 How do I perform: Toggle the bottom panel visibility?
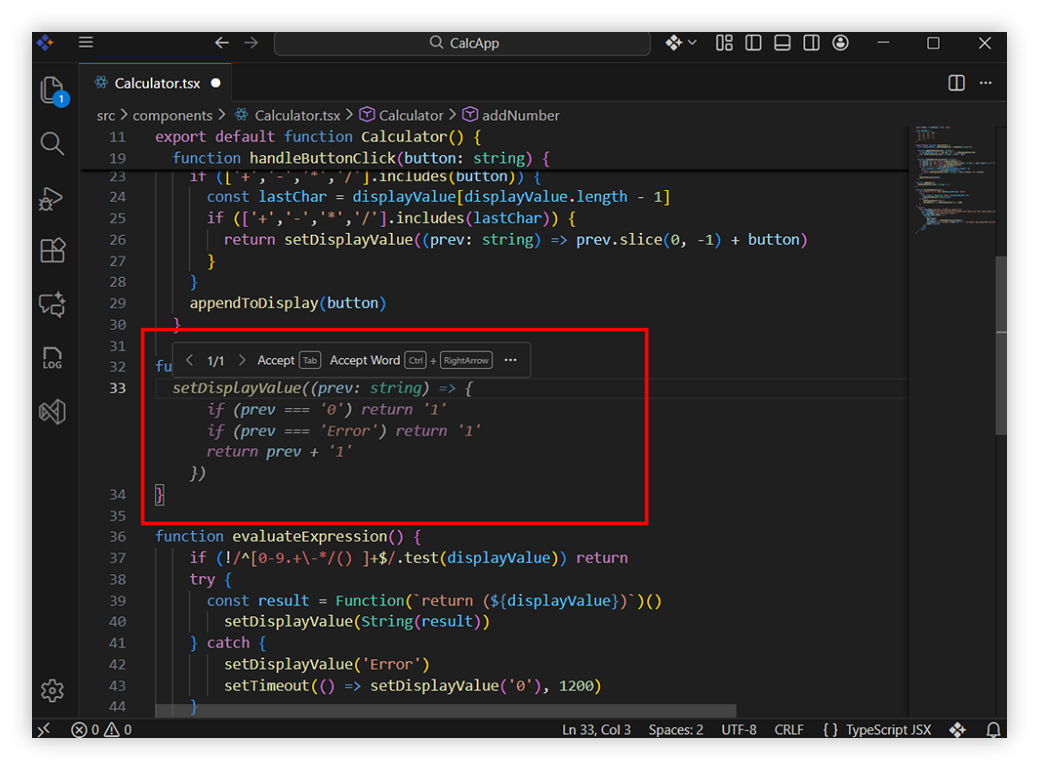click(782, 43)
